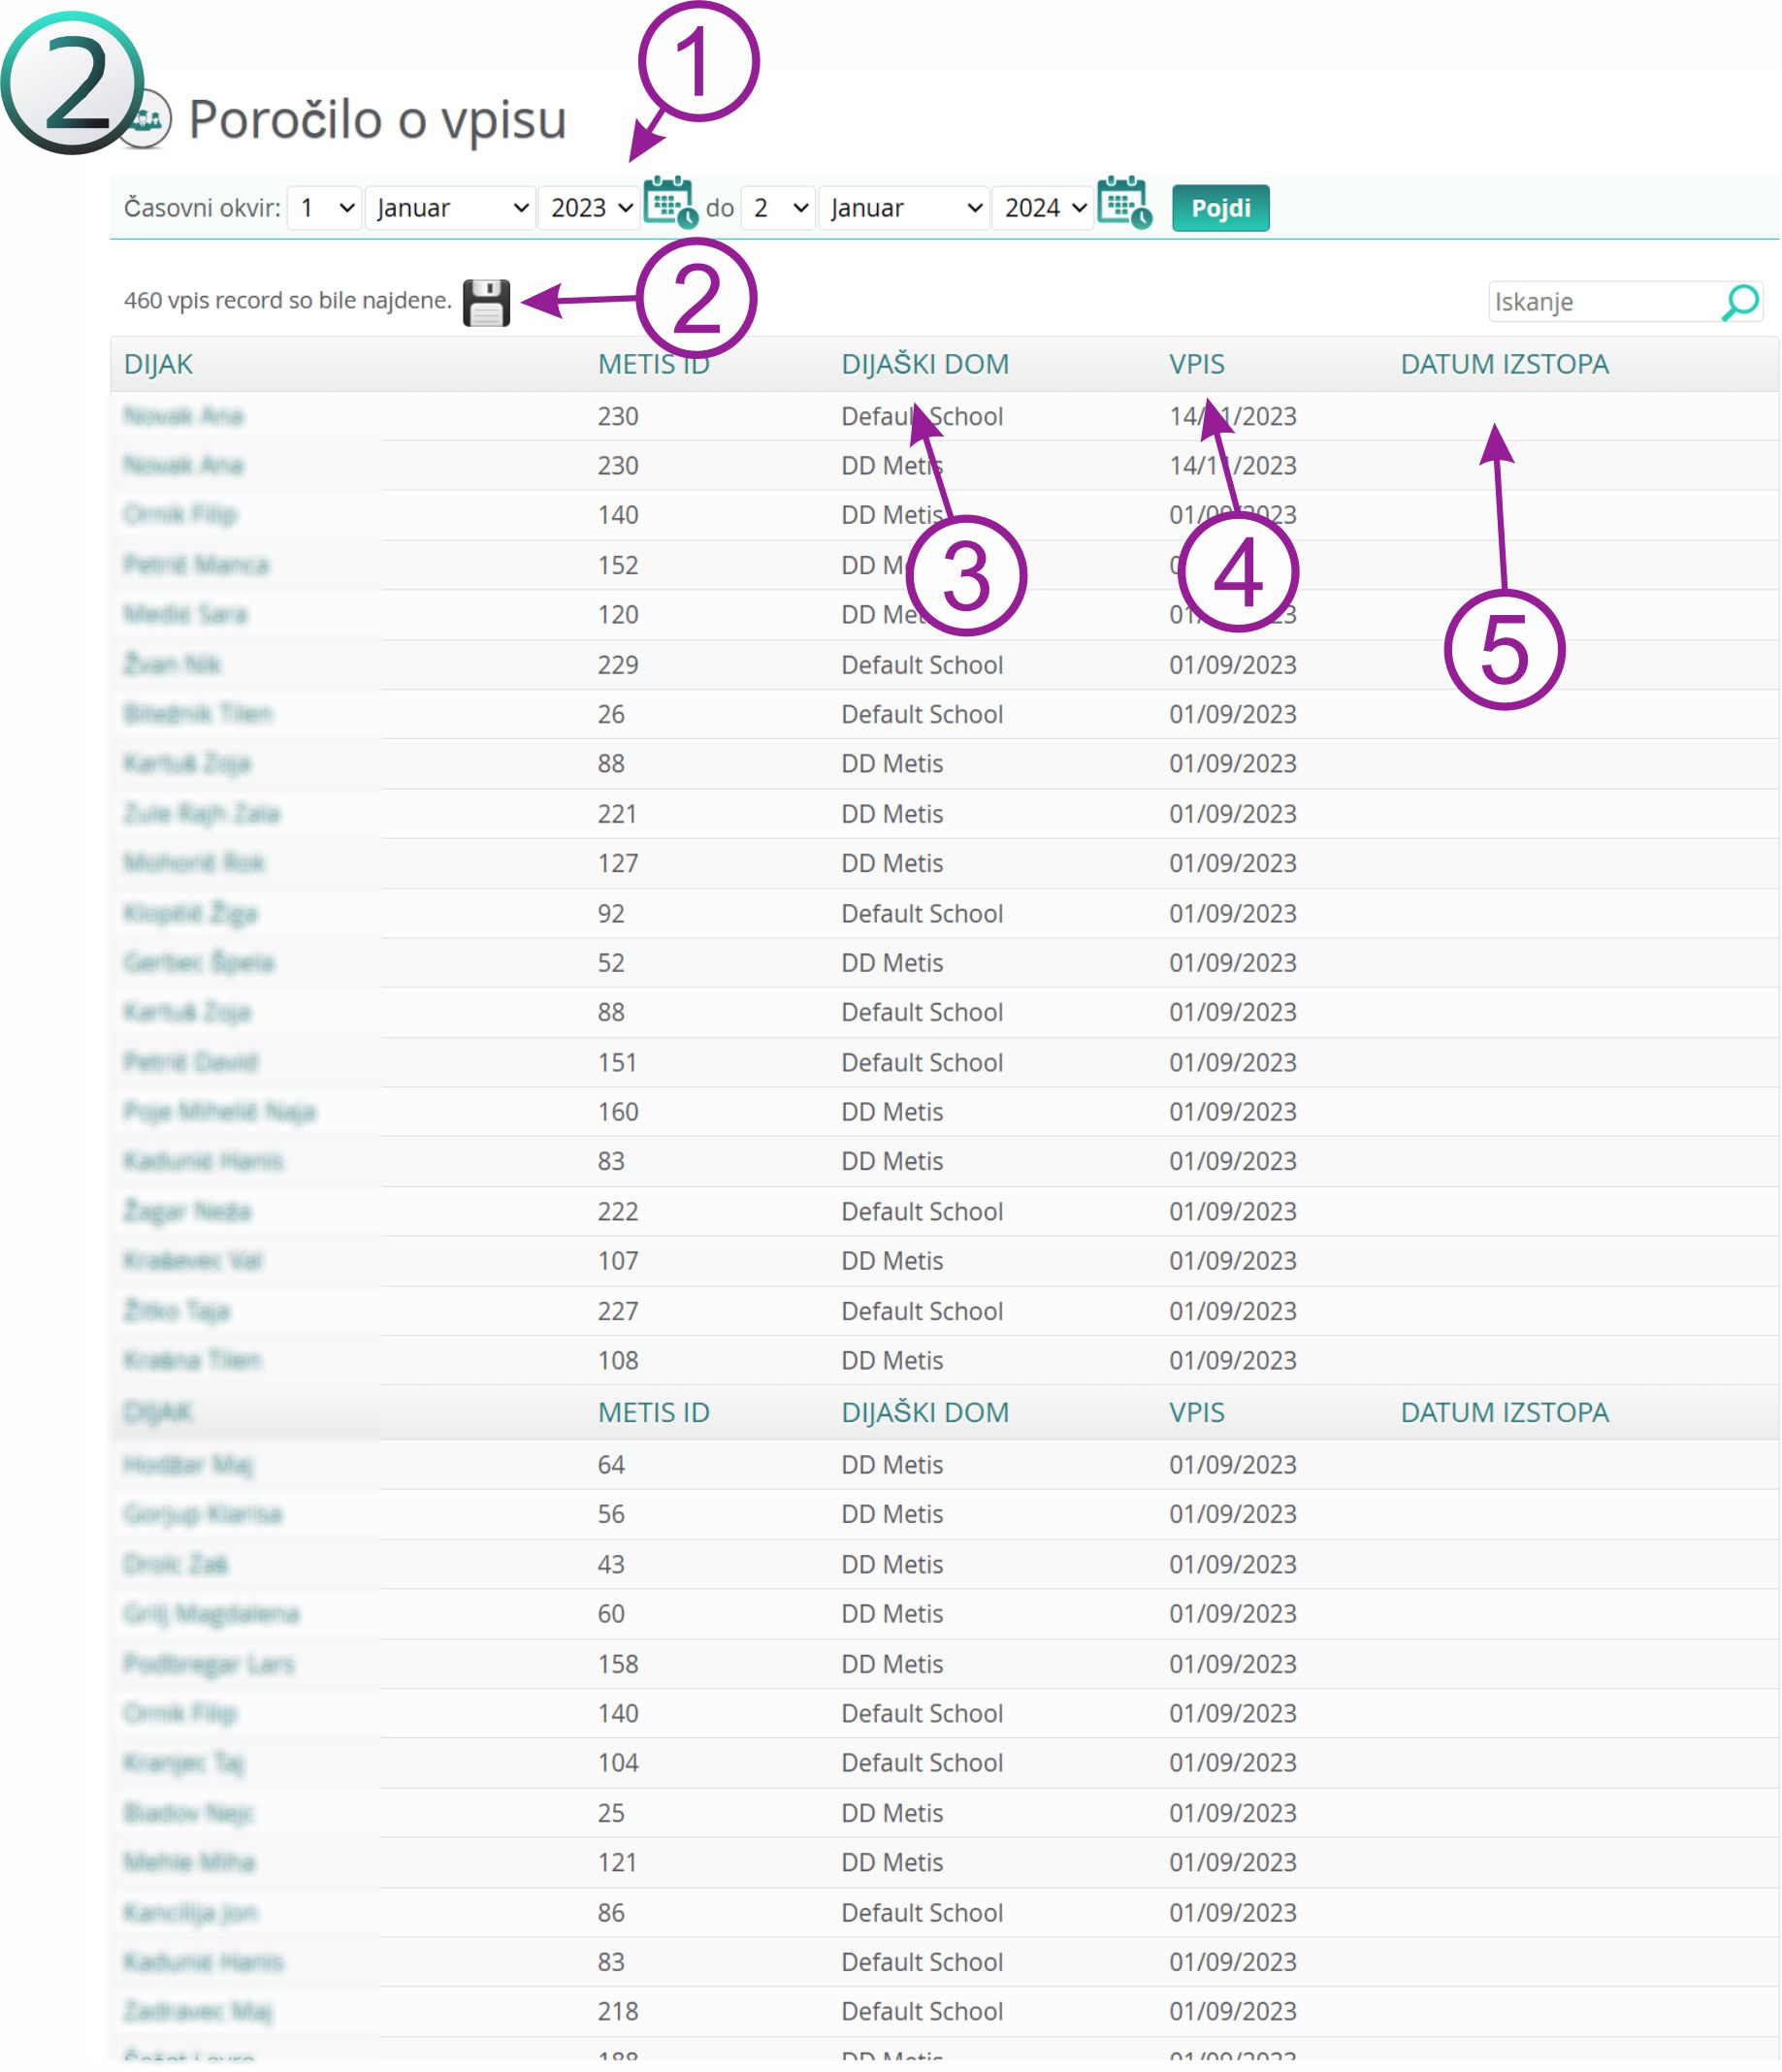Expand the end month dropdown Januar
The width and height of the screenshot is (1782, 2072).
click(x=904, y=208)
